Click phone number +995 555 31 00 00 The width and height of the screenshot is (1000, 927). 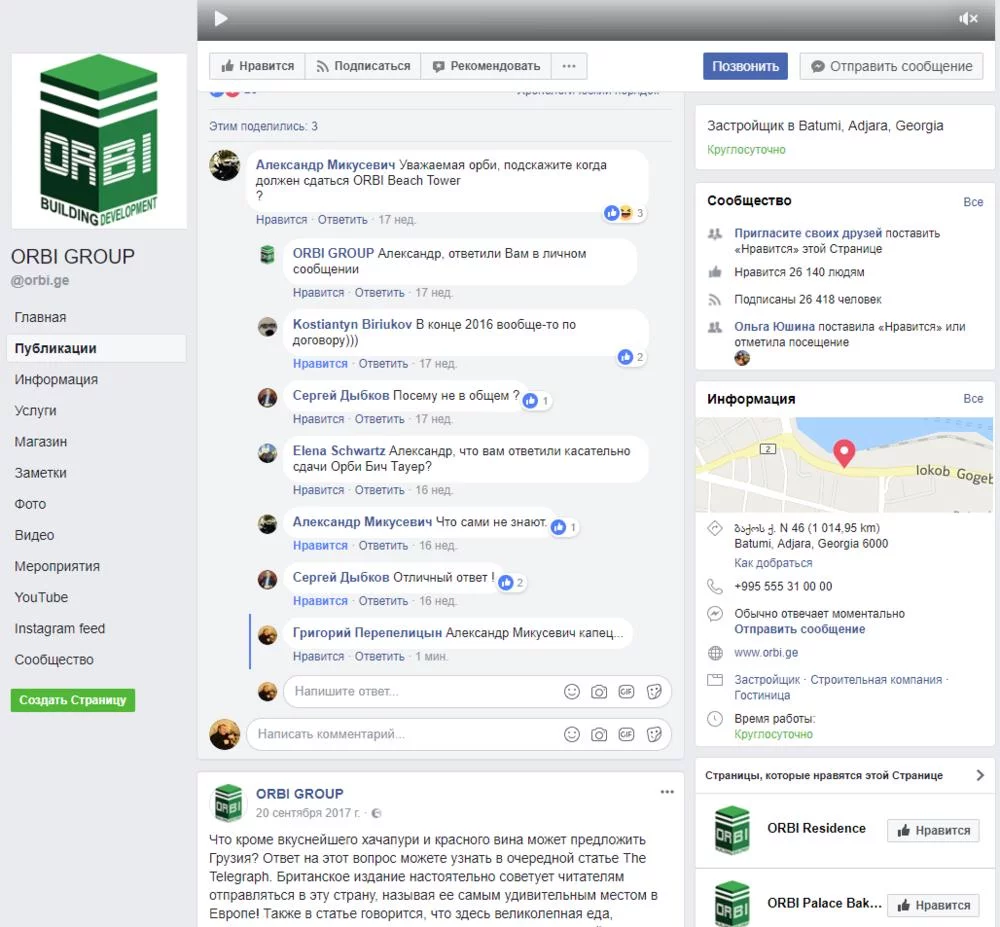pos(783,587)
